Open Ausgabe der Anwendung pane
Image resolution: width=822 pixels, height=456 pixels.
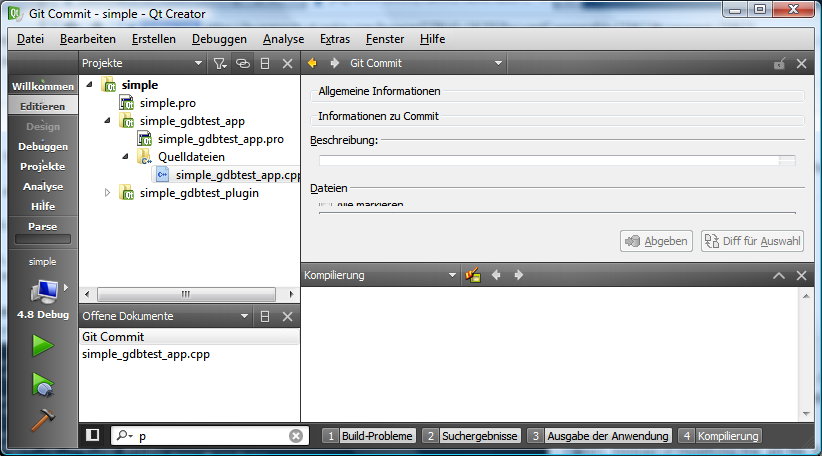click(600, 436)
